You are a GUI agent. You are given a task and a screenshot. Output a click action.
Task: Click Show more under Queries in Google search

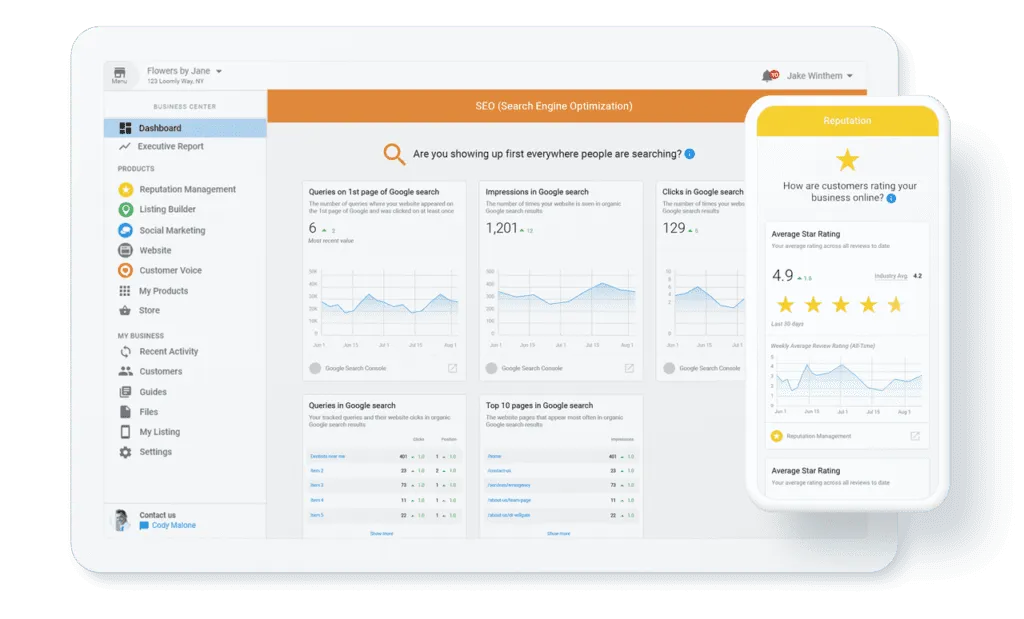click(381, 533)
